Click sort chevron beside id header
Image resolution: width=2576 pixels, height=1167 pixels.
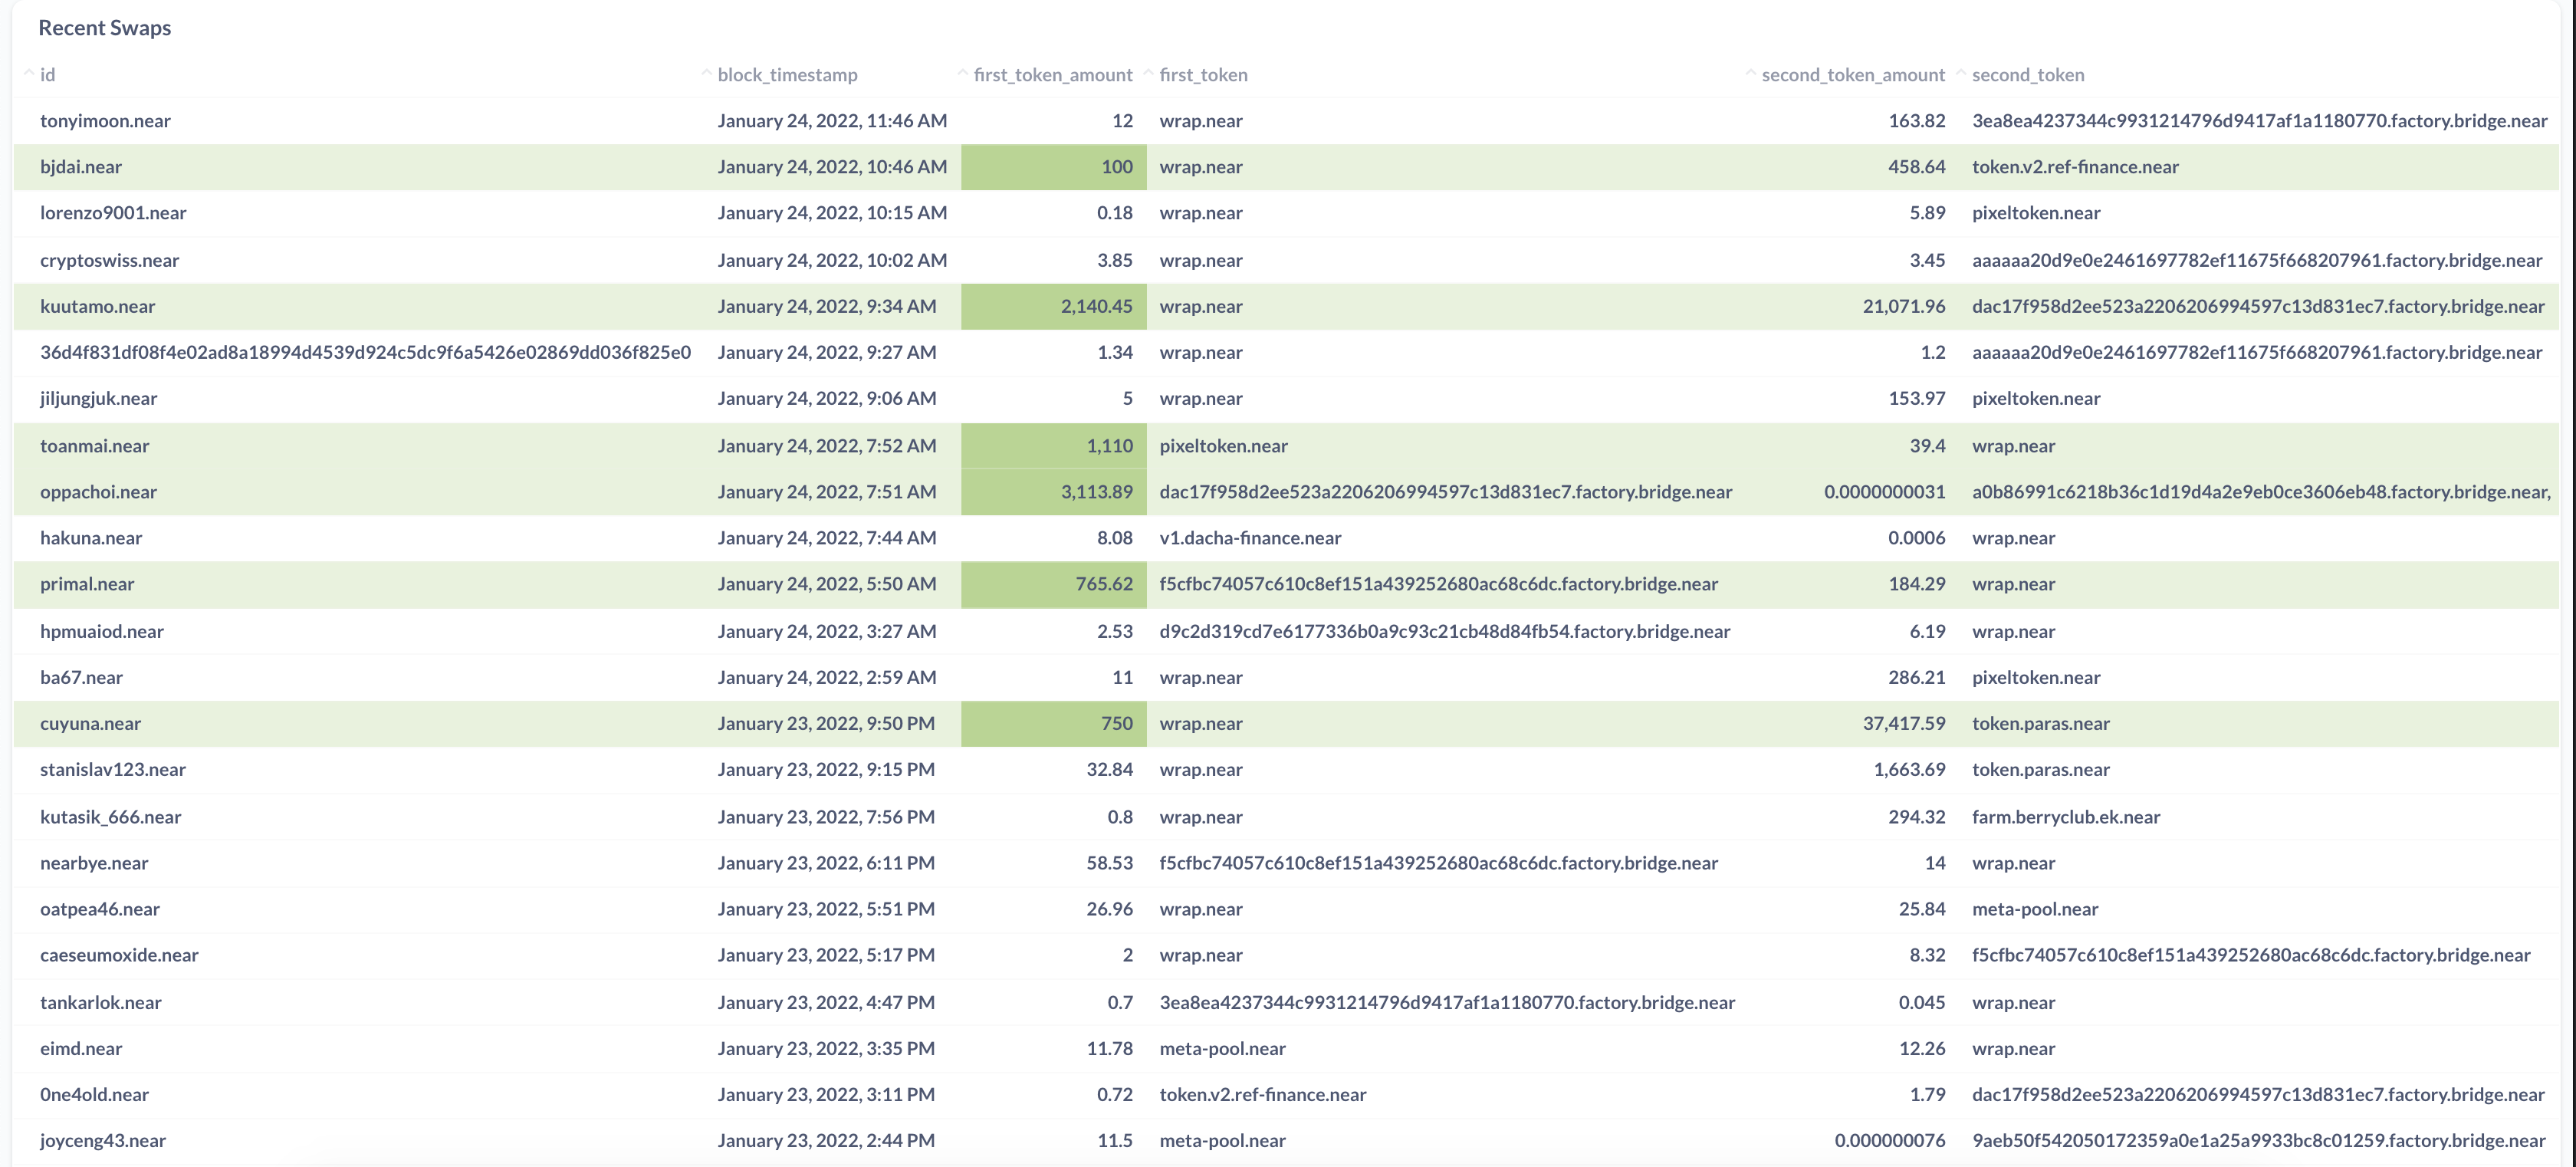pyautogui.click(x=29, y=73)
